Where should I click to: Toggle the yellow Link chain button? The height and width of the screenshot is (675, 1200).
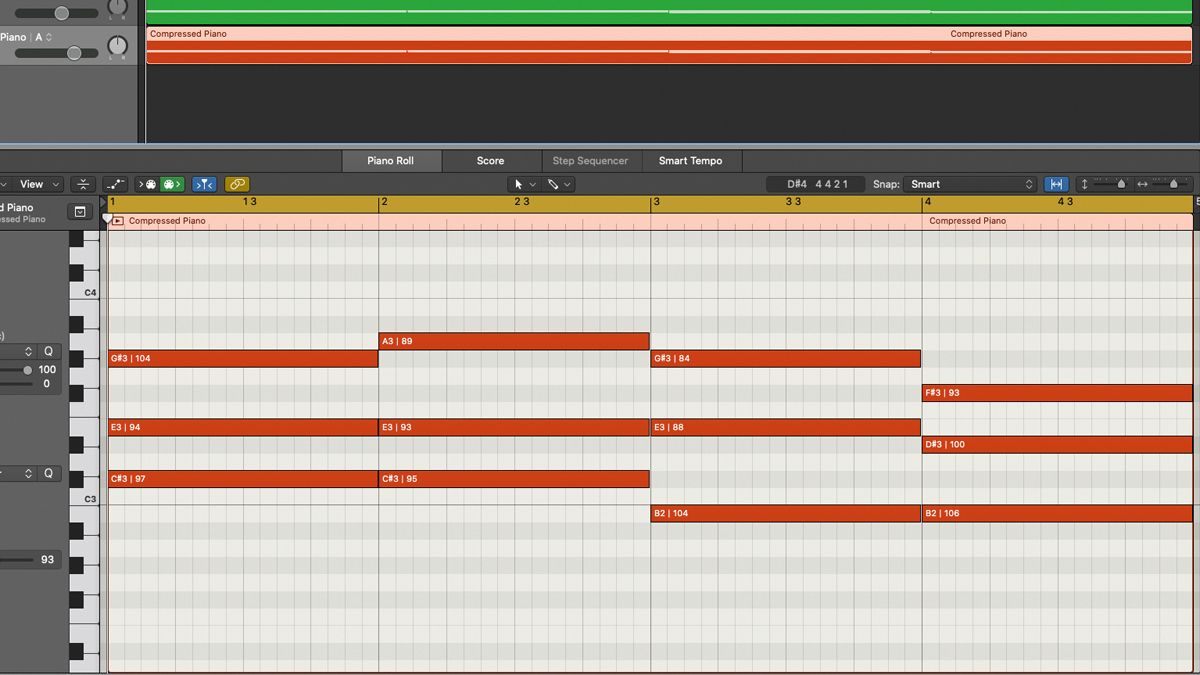coord(237,184)
